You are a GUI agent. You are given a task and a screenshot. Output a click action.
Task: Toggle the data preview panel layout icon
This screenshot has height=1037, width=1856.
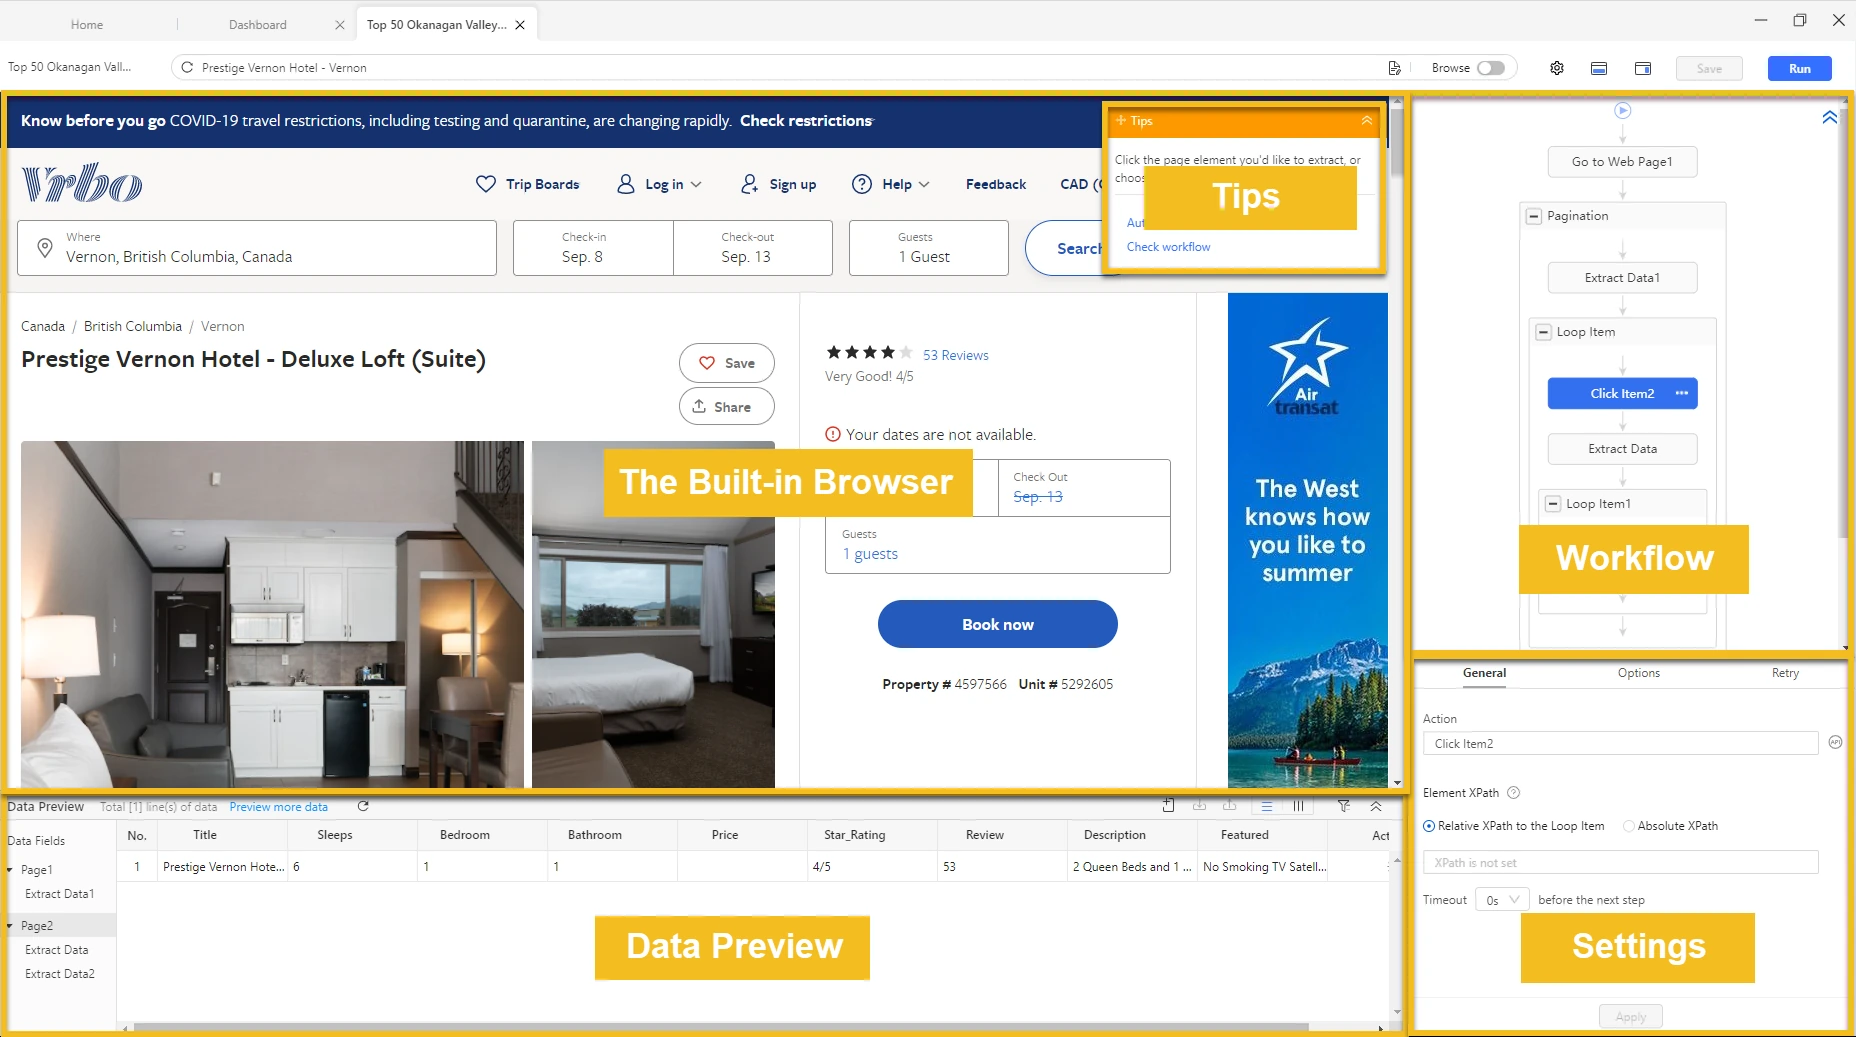1599,68
